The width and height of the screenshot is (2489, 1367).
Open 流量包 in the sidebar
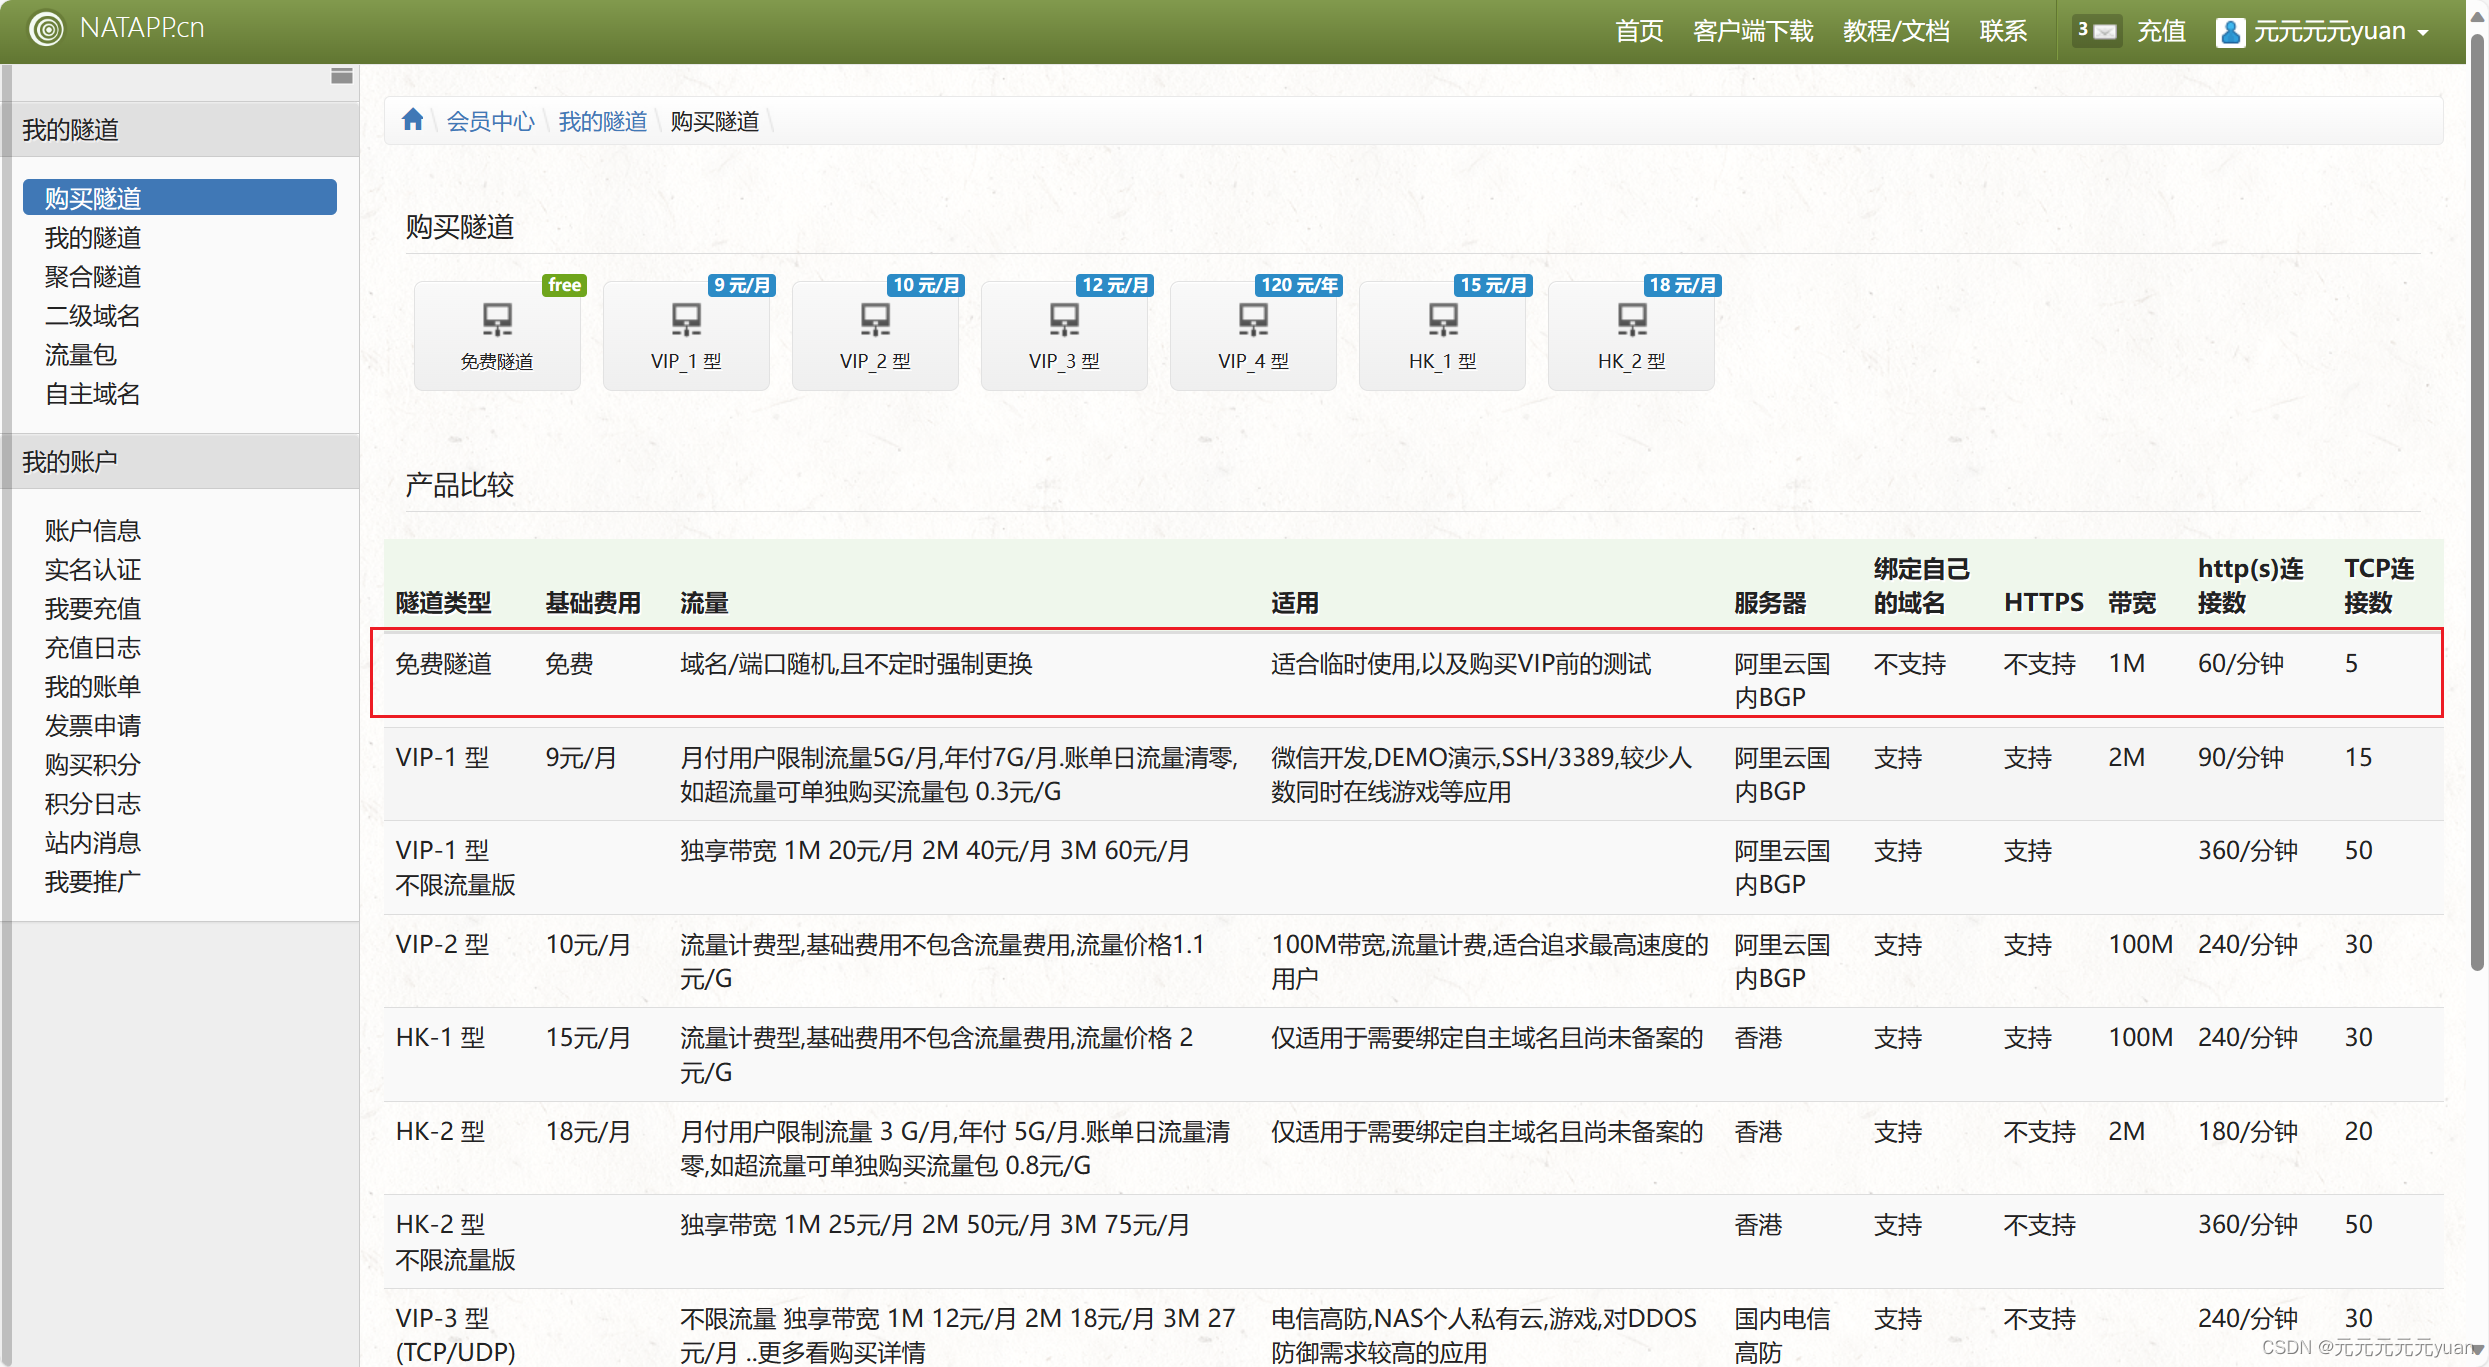pos(81,355)
